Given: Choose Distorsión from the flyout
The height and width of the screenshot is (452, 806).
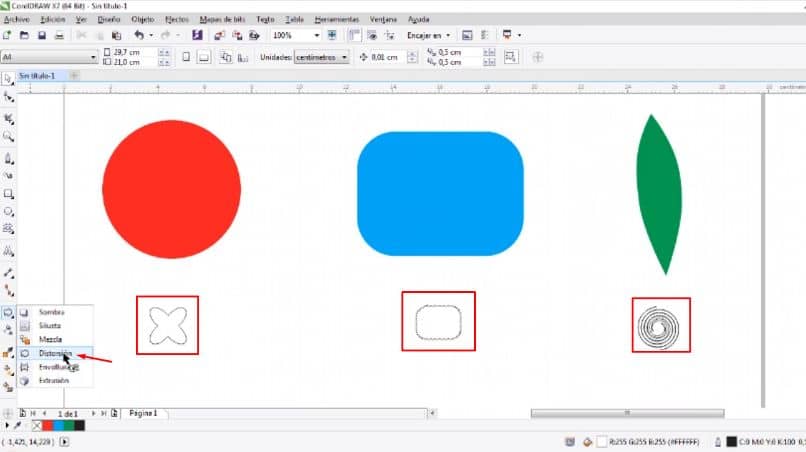Looking at the screenshot, I should tap(56, 353).
